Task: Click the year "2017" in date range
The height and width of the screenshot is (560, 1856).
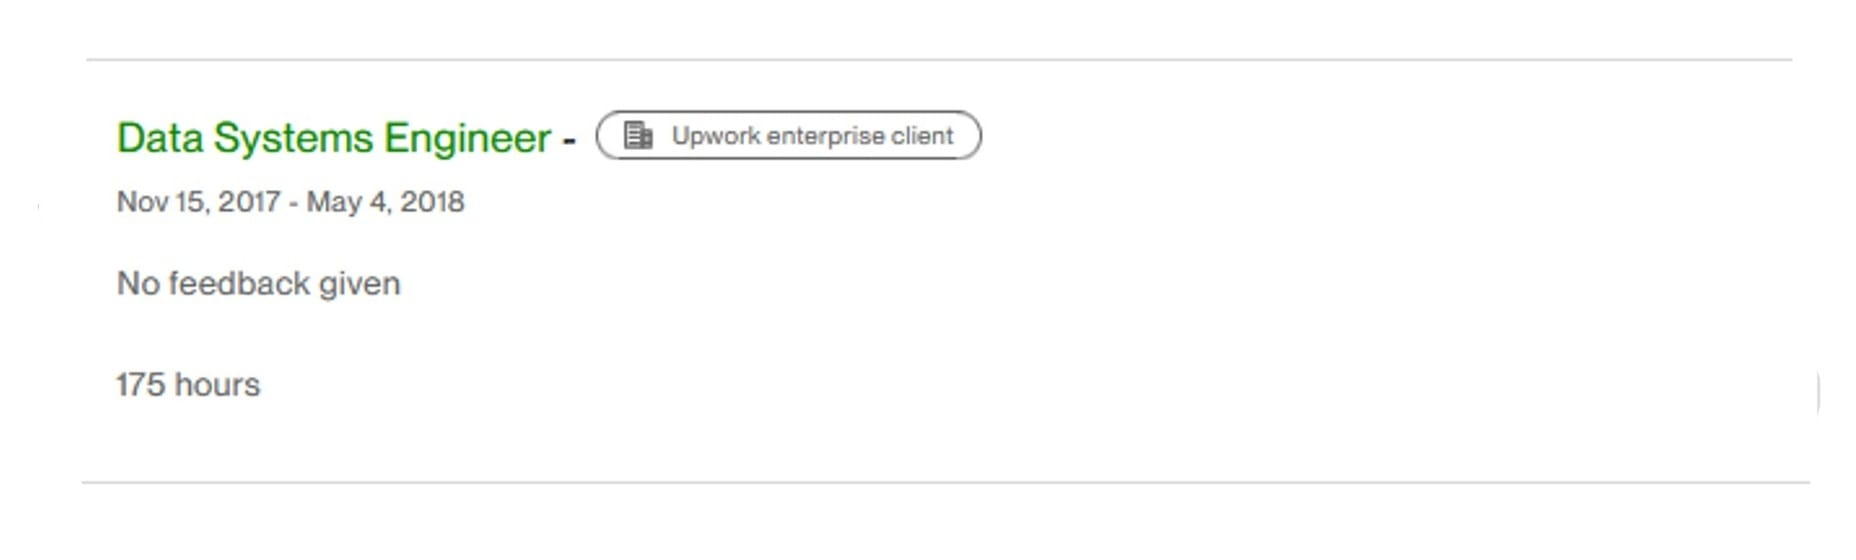Action: [x=249, y=202]
